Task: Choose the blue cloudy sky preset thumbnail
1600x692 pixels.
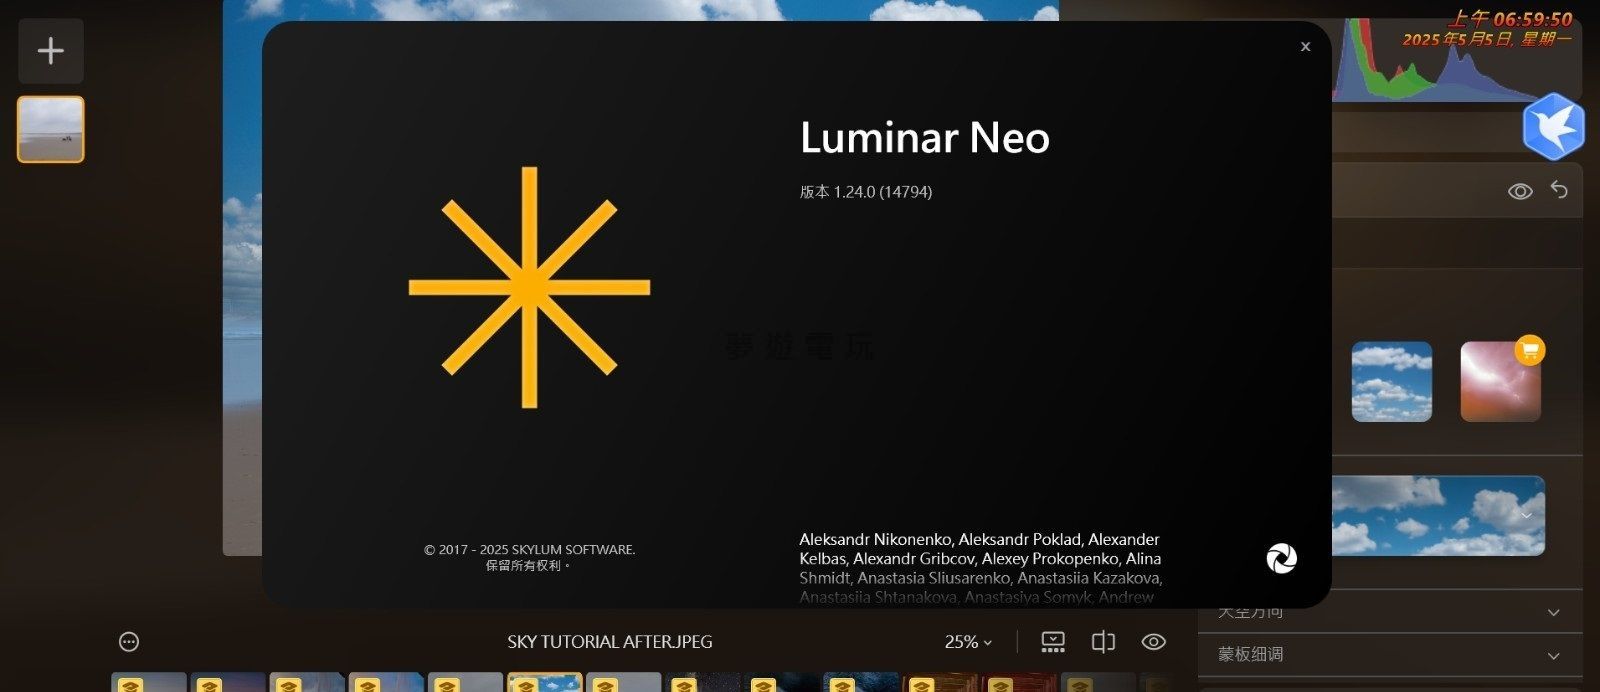Action: click(1391, 381)
